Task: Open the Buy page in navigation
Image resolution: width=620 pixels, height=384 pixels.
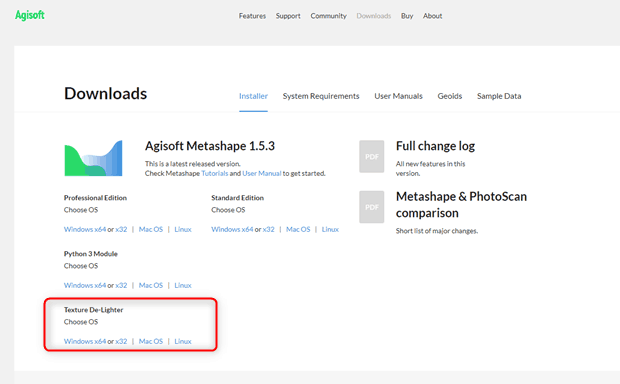Action: [407, 16]
